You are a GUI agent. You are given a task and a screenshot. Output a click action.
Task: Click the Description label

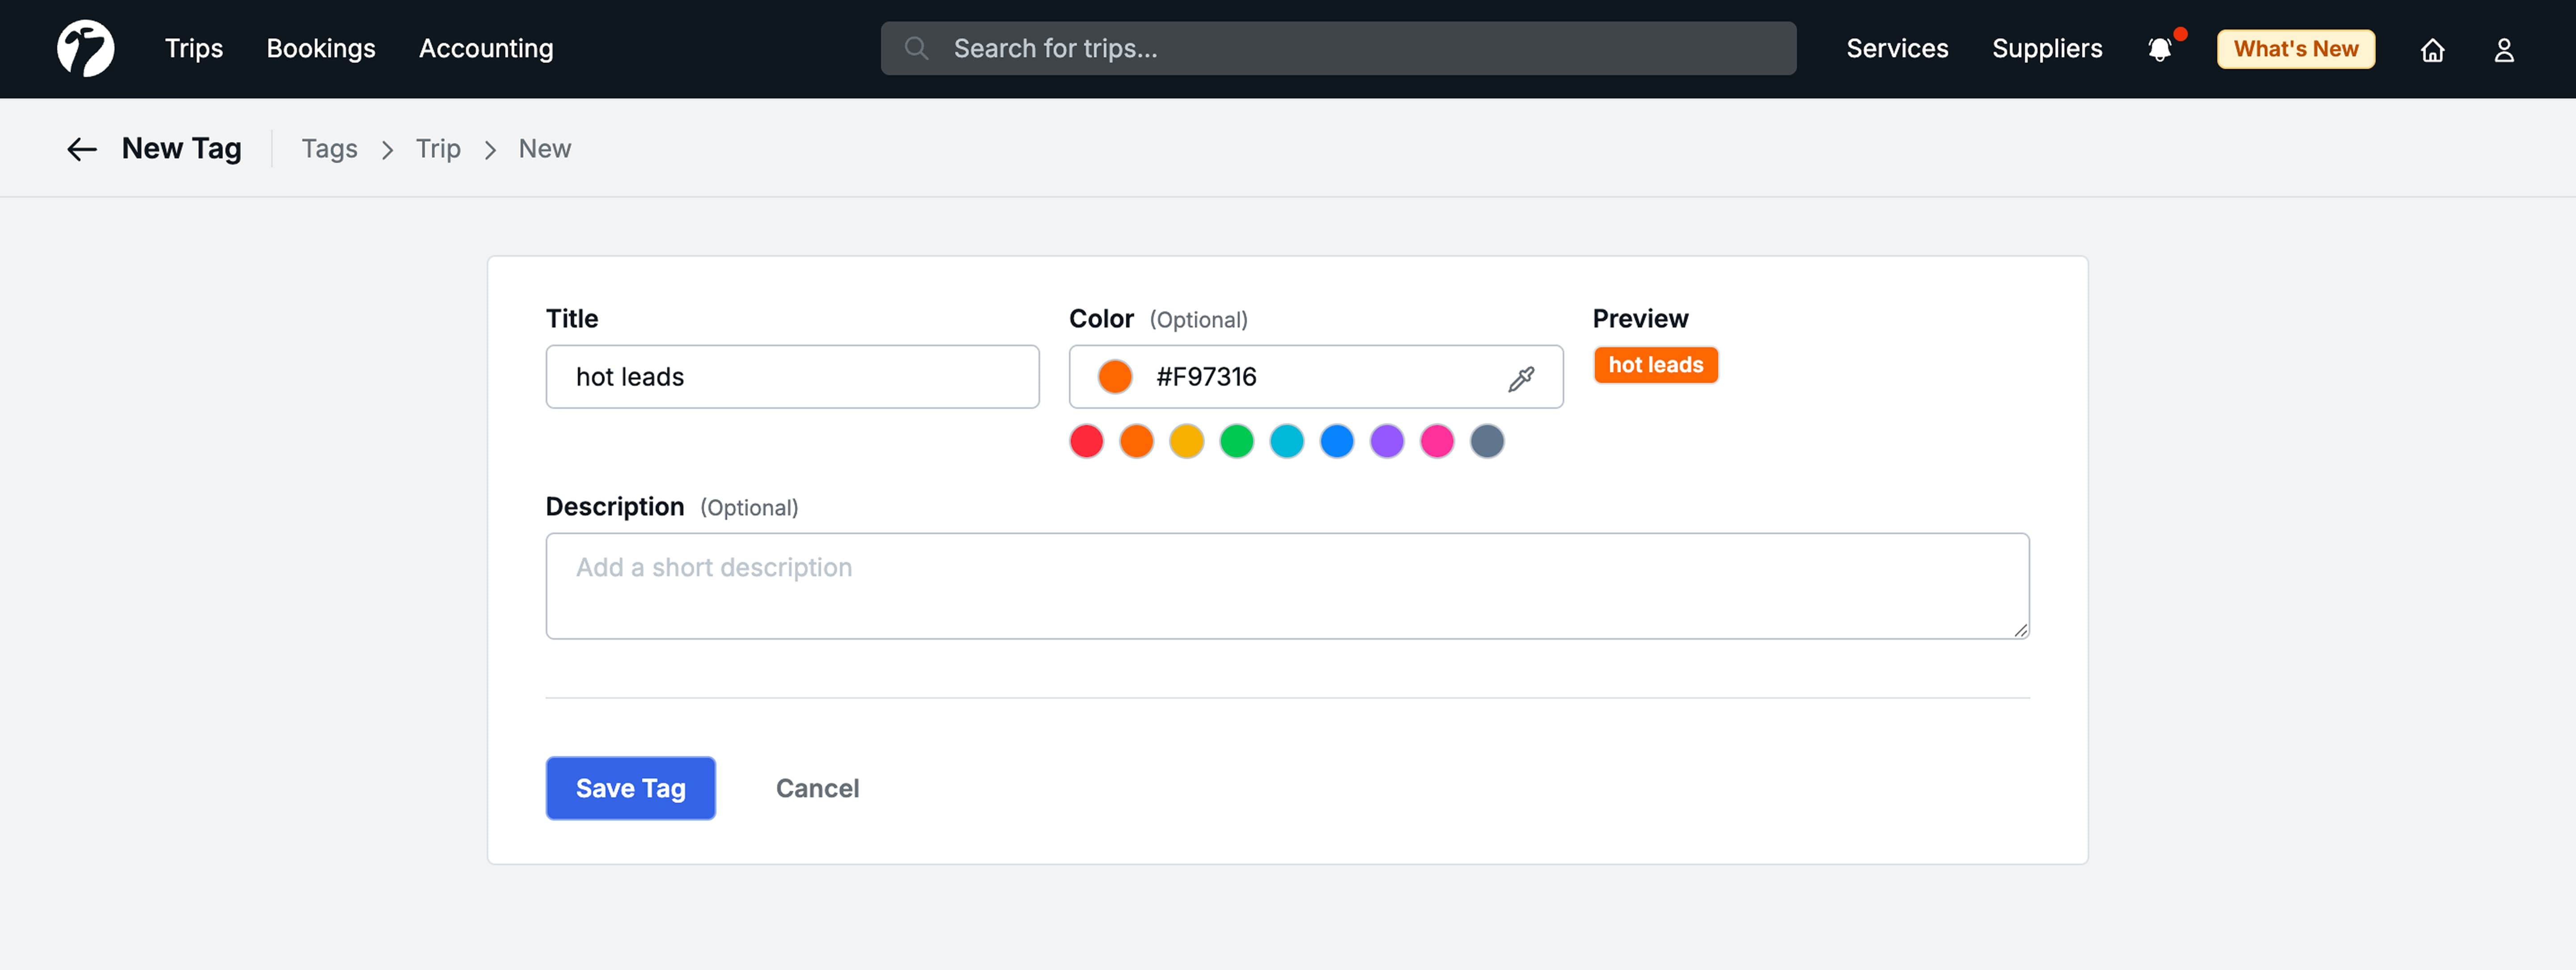614,507
